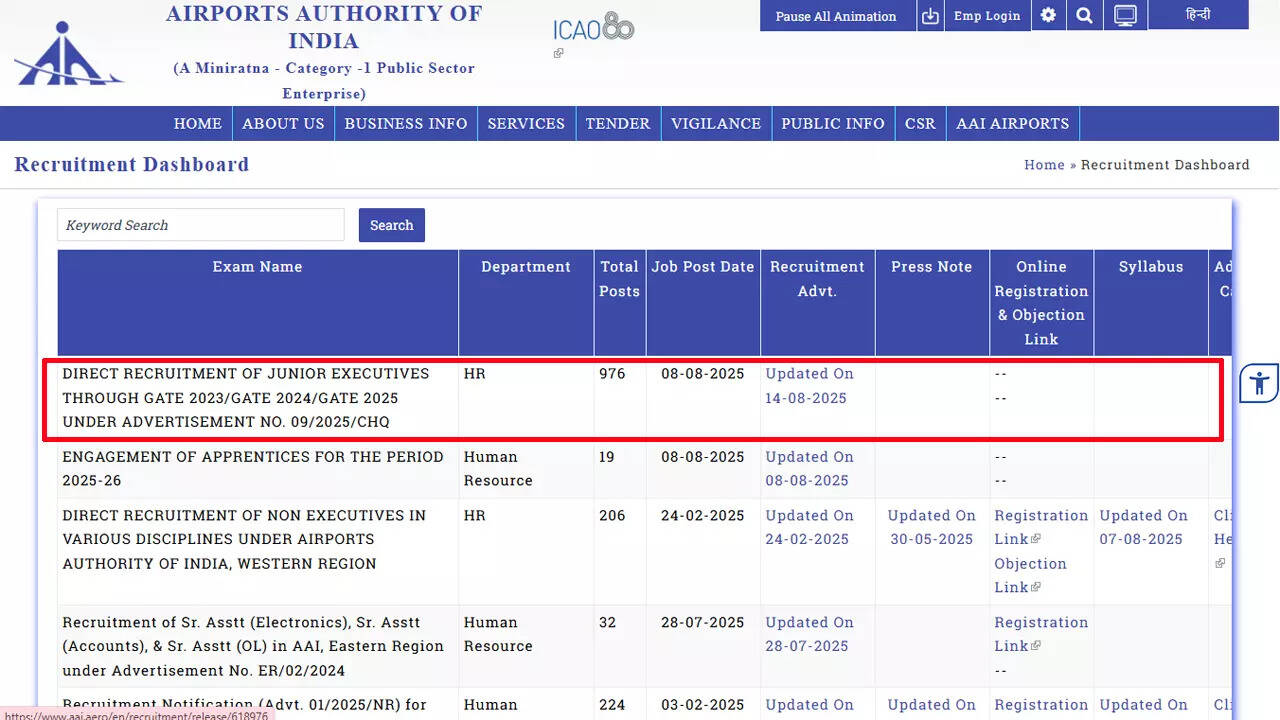Select Engagement of Apprentices 2025-26 row text
1280x720 pixels.
(253, 469)
